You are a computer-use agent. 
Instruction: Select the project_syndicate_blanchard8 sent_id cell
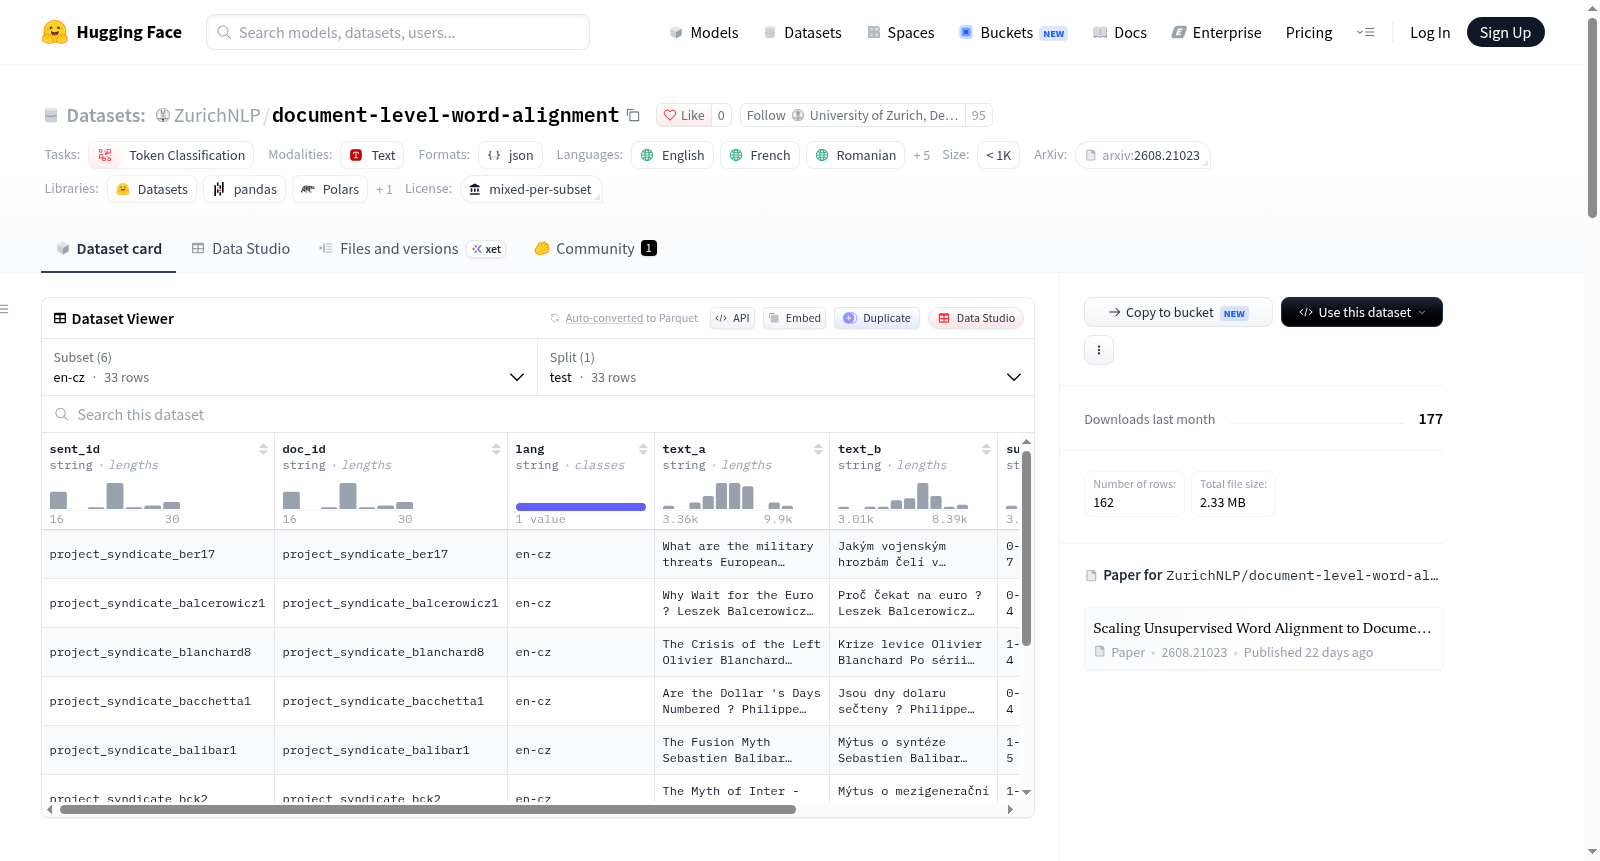coord(158,652)
